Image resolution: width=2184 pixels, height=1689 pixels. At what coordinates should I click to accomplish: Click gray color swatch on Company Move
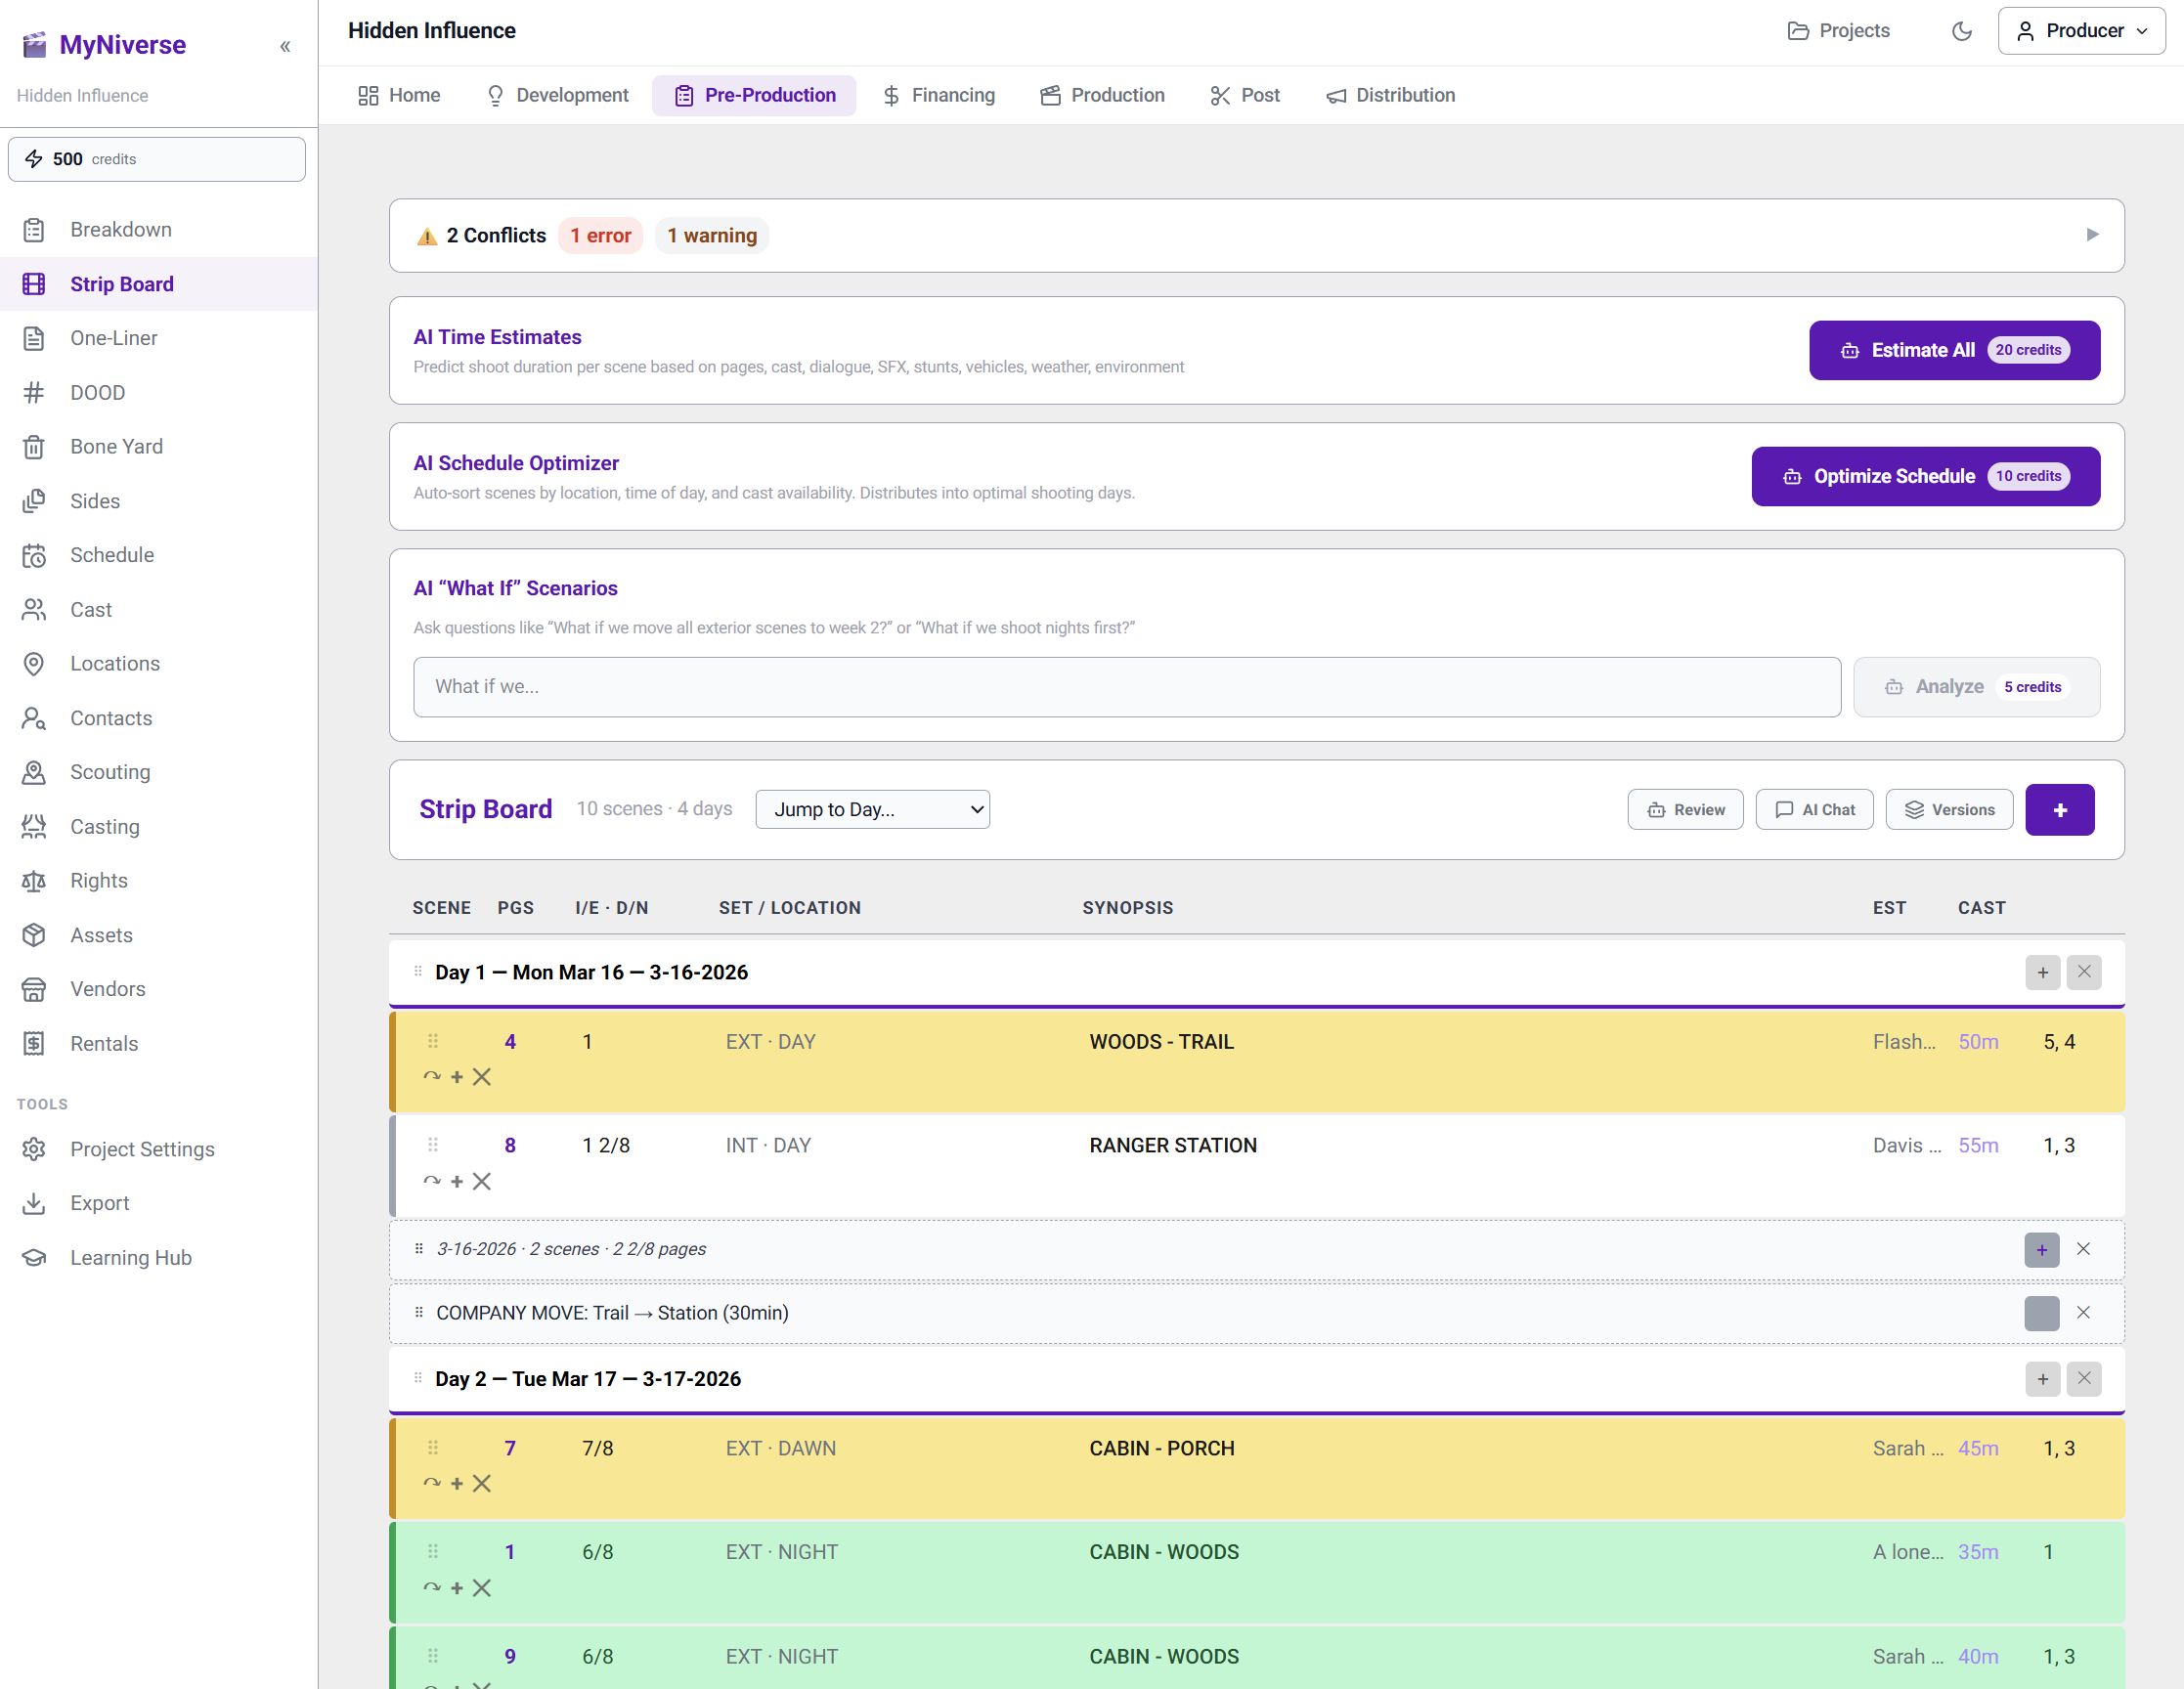coord(2041,1313)
